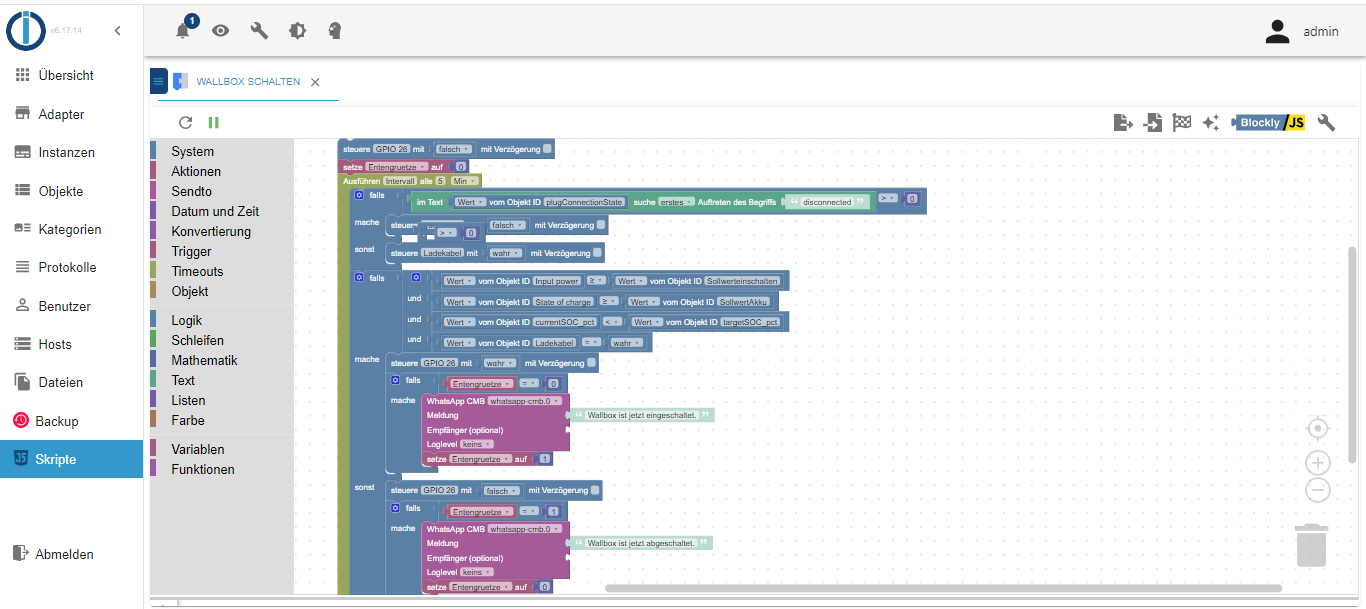Screen dimensions: 1366x609
Task: Click Abmelden to log out
Action: coord(64,554)
